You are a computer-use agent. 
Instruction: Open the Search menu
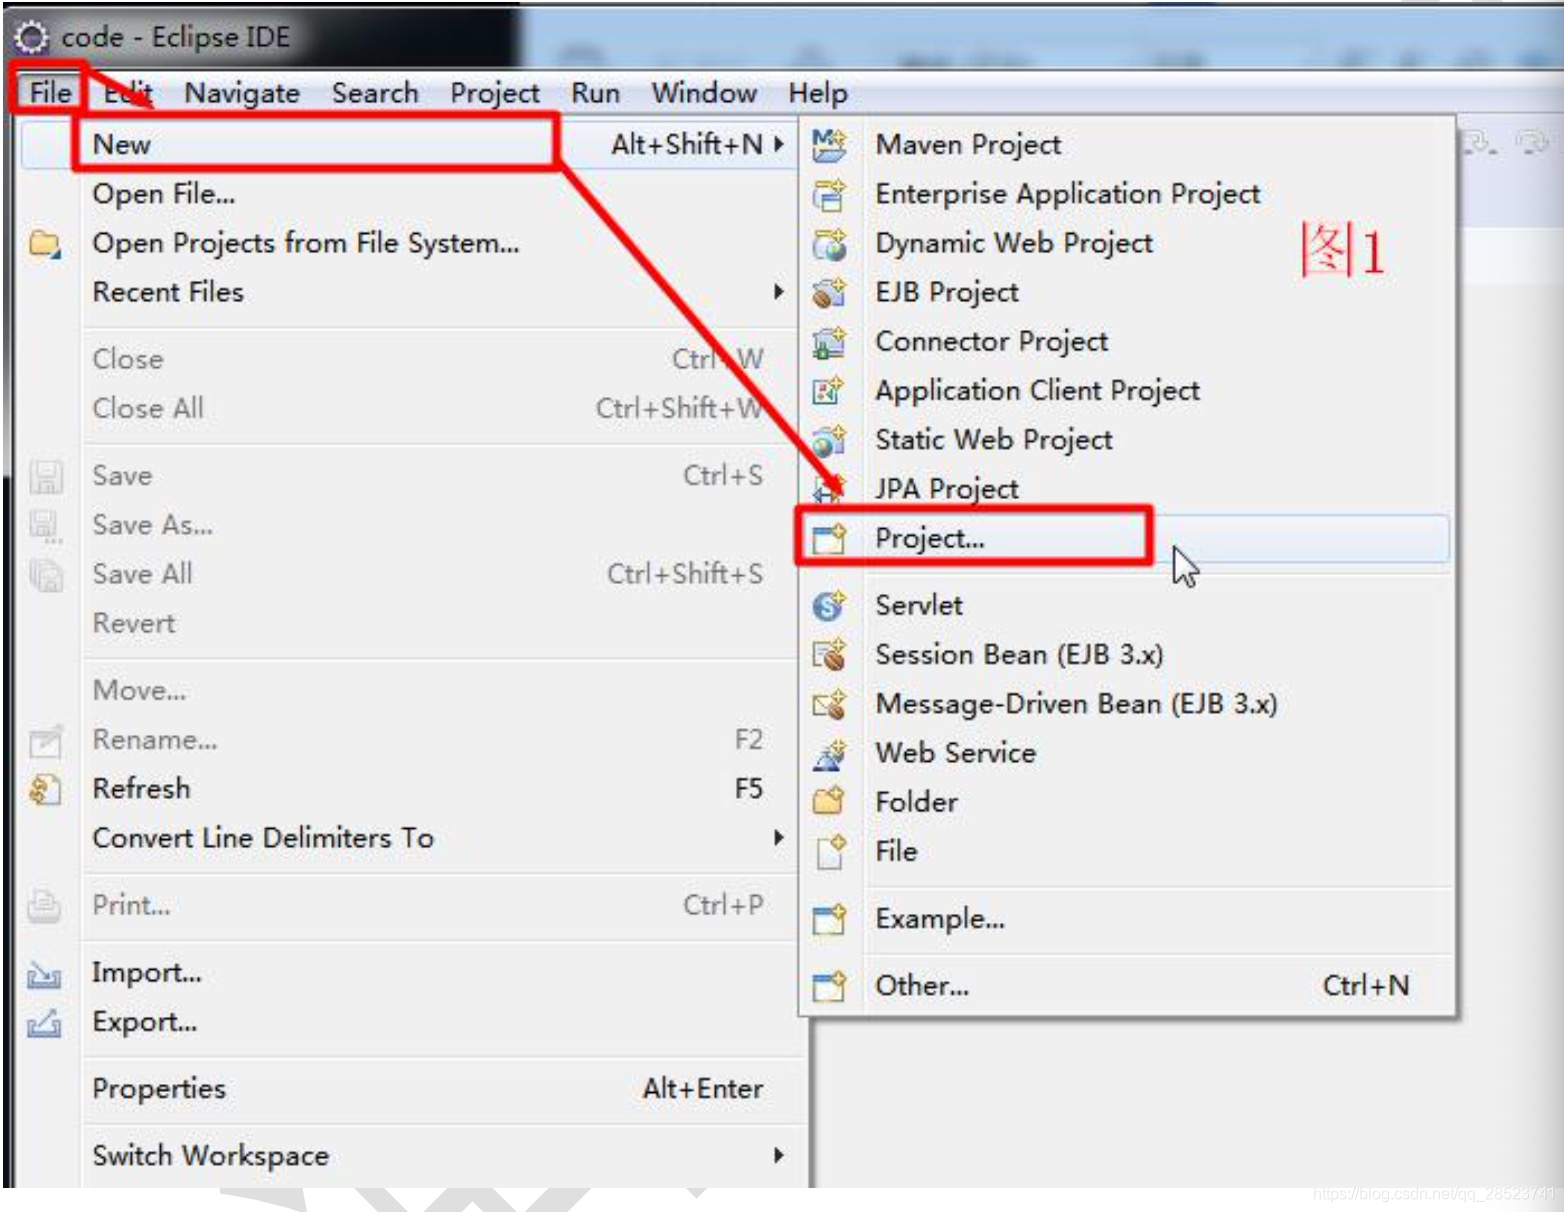375,93
